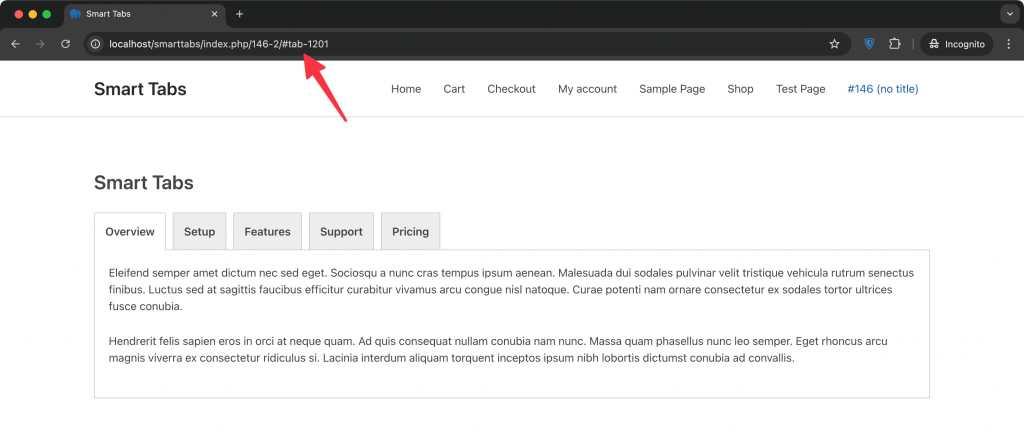
Task: Open the Bitwarden shield extension icon
Action: 869,44
